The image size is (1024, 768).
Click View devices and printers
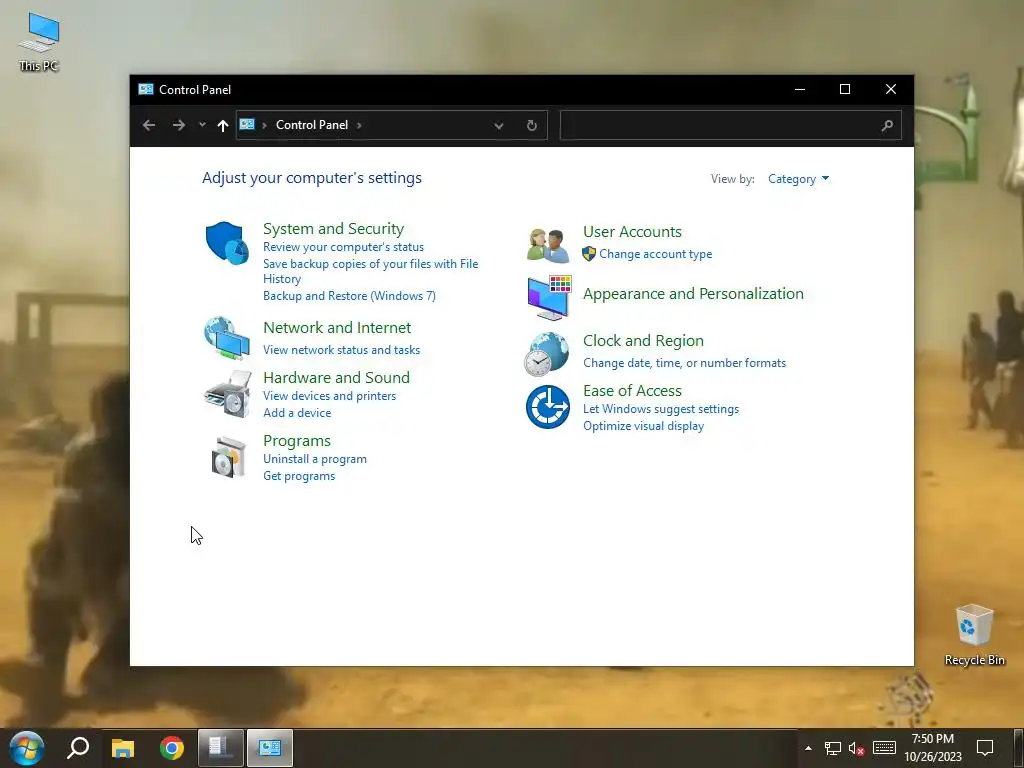[329, 396]
